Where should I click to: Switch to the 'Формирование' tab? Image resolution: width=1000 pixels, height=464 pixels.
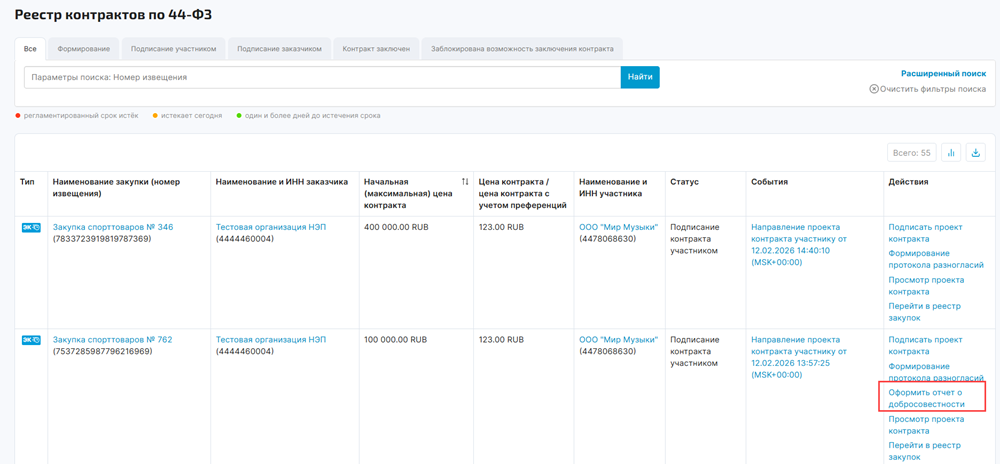coord(84,48)
